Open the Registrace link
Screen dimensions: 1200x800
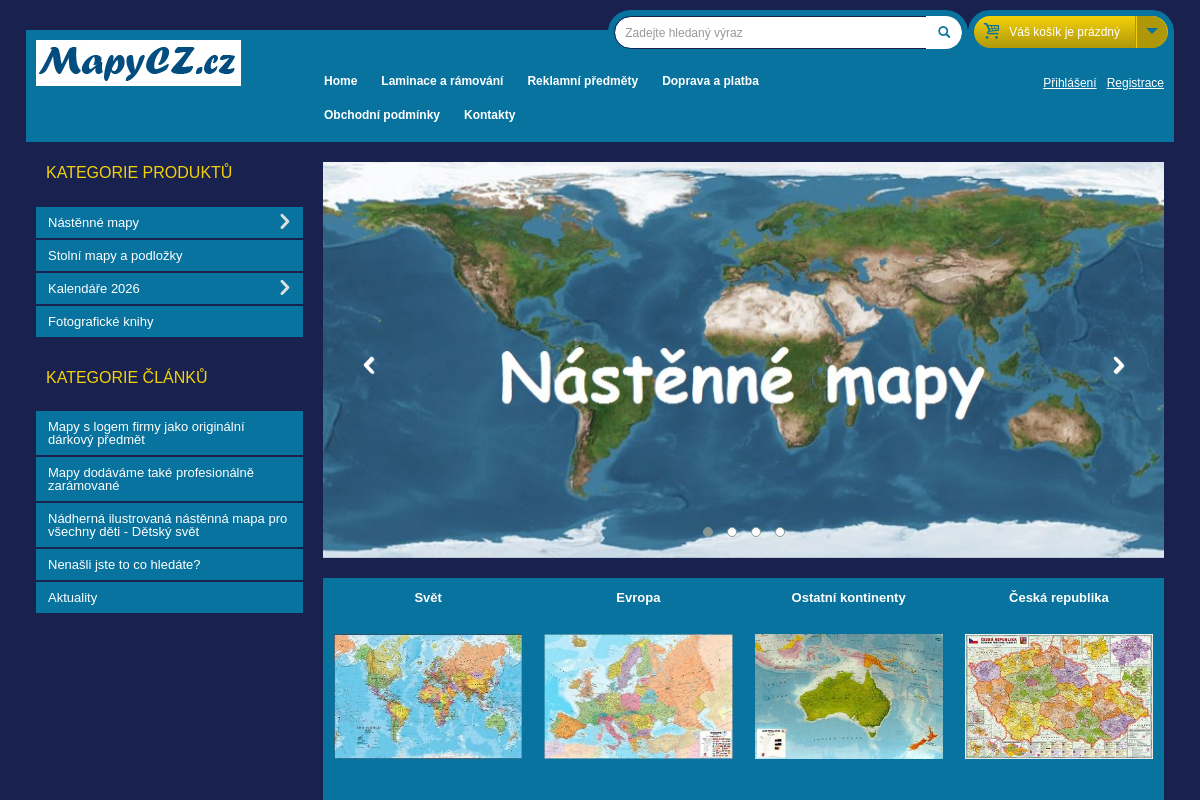pyautogui.click(x=1135, y=83)
